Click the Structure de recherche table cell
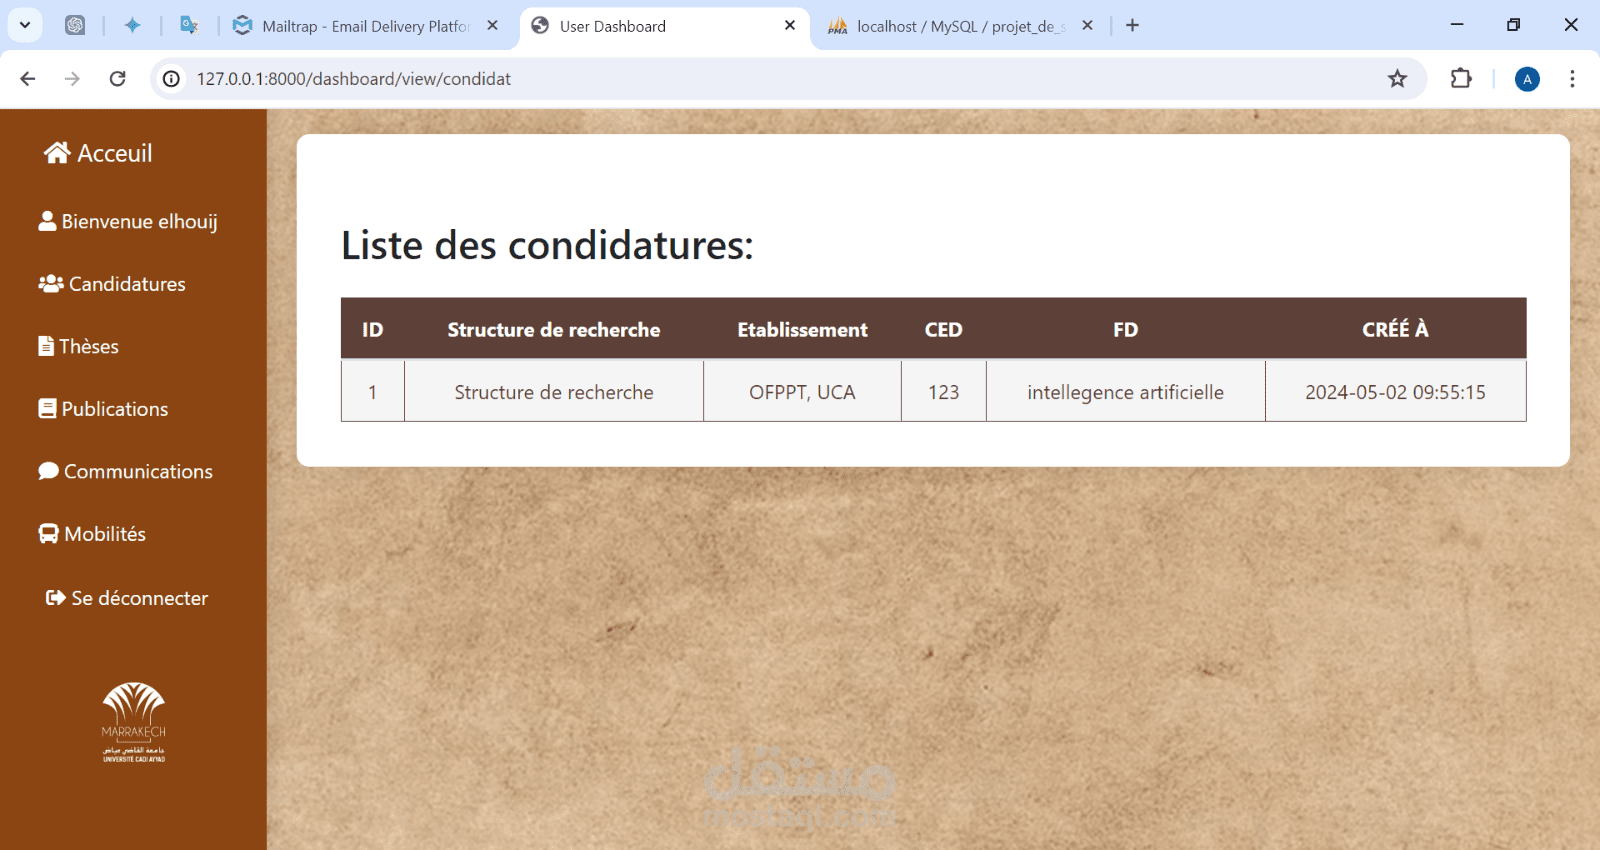The width and height of the screenshot is (1600, 850). tap(554, 392)
